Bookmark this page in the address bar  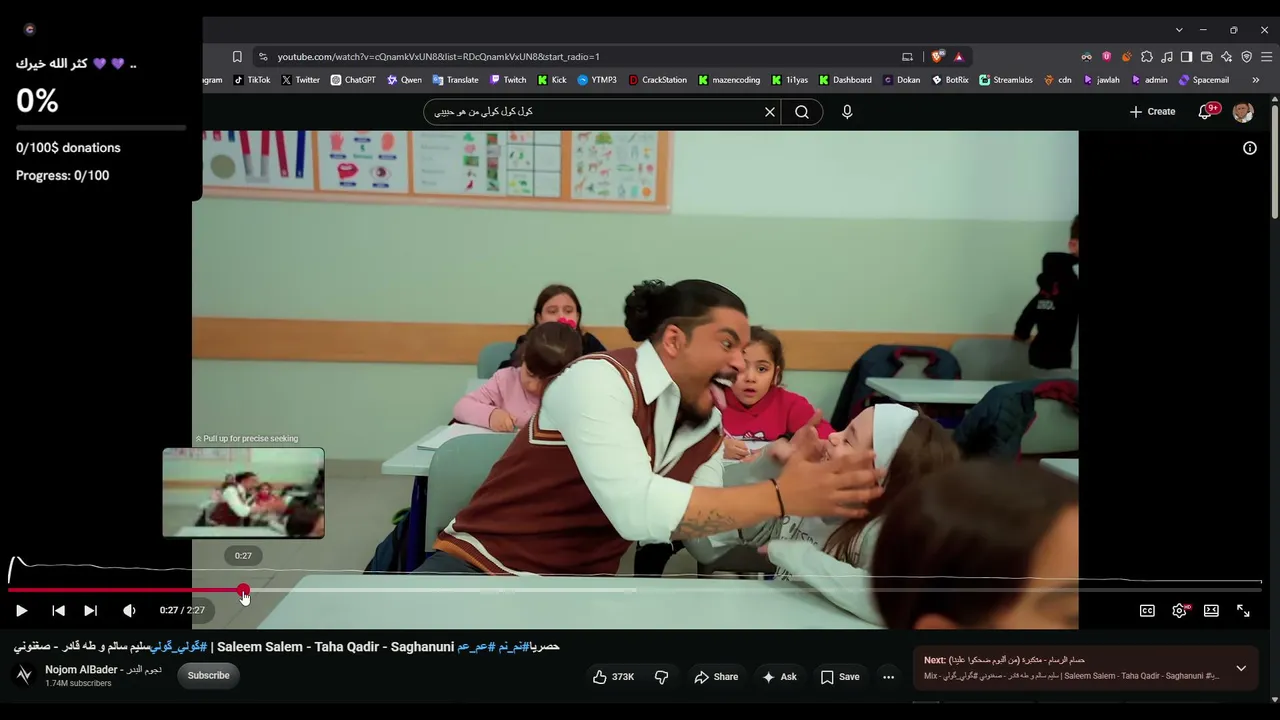click(x=237, y=57)
